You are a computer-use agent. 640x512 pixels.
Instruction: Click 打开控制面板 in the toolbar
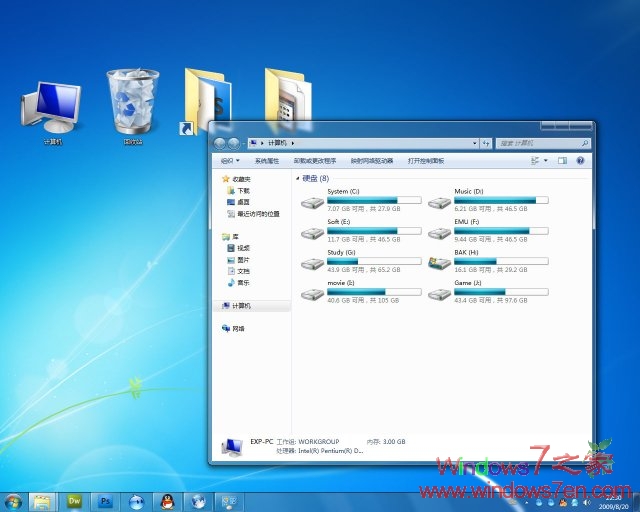pyautogui.click(x=426, y=161)
